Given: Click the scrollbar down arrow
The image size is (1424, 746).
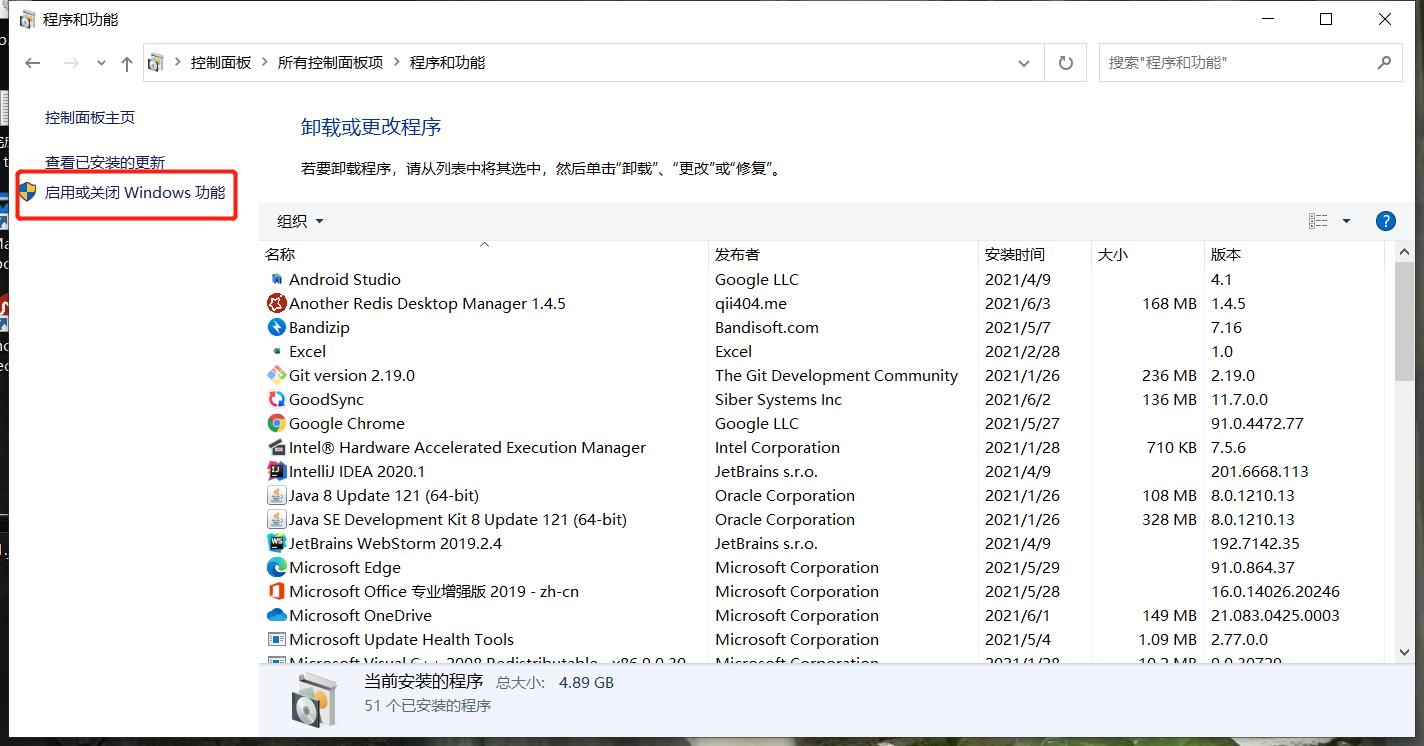Looking at the screenshot, I should pos(1404,652).
